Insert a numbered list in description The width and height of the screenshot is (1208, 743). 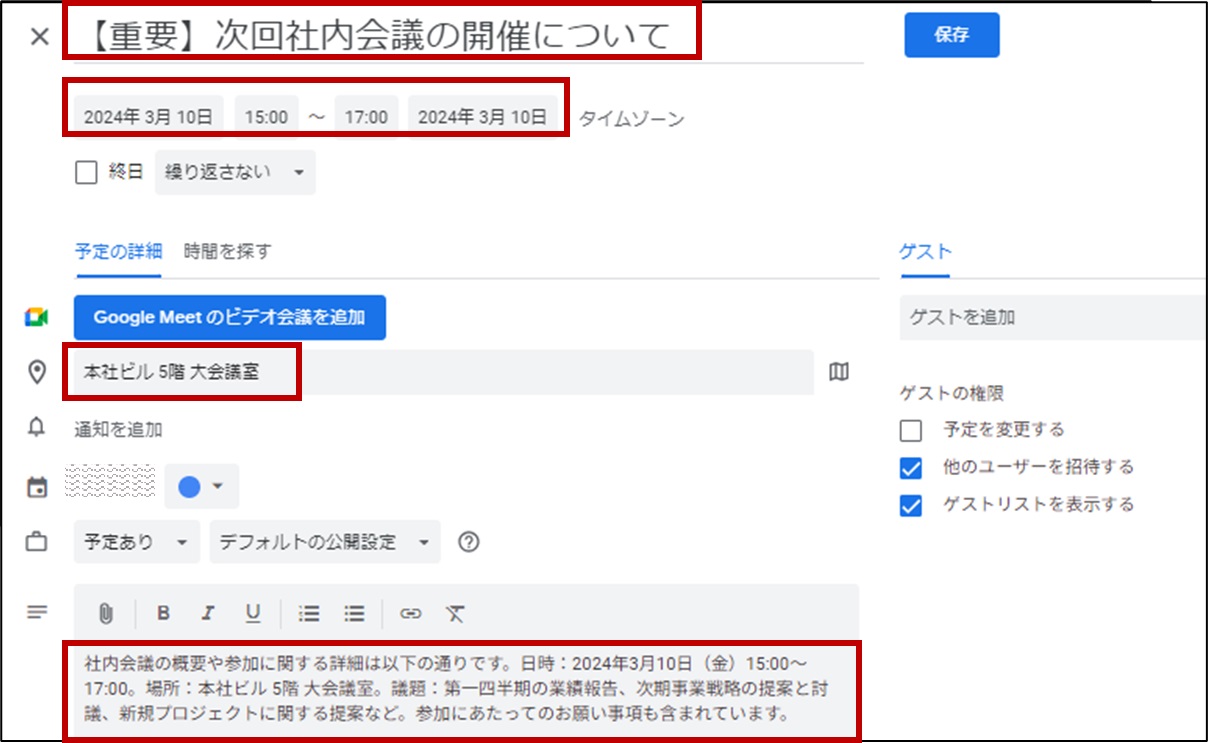310,613
